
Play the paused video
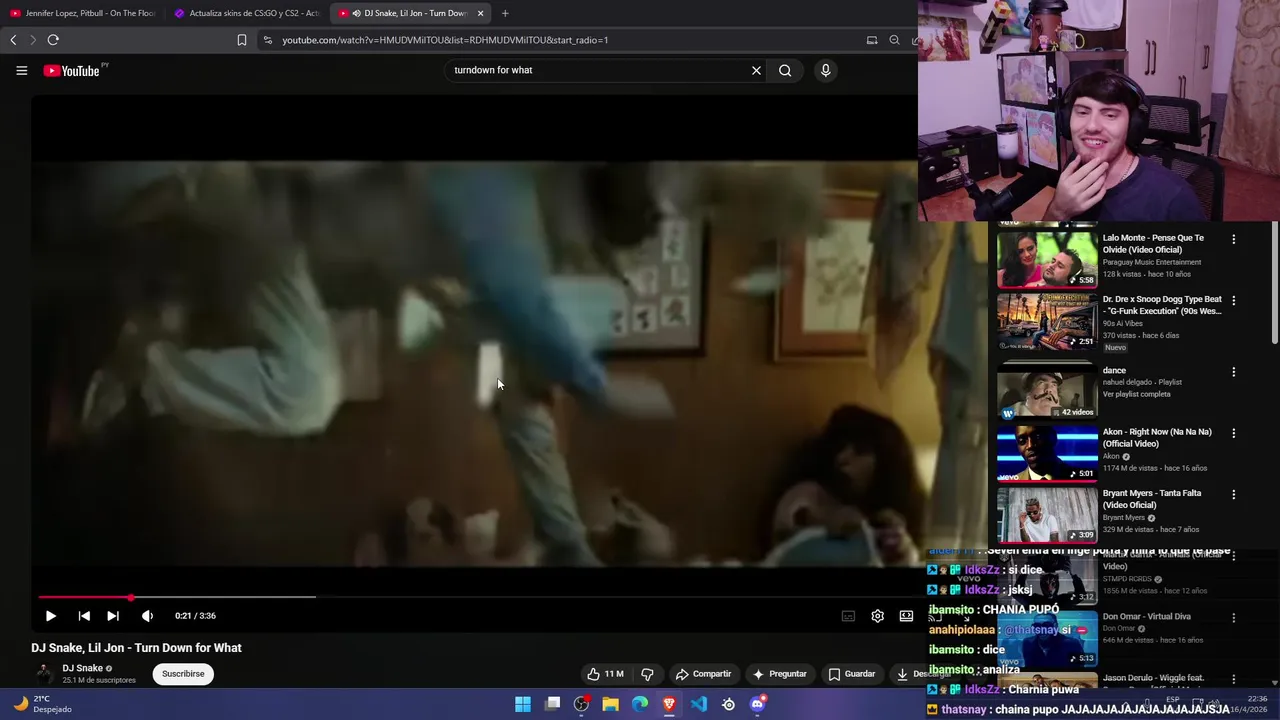point(50,616)
